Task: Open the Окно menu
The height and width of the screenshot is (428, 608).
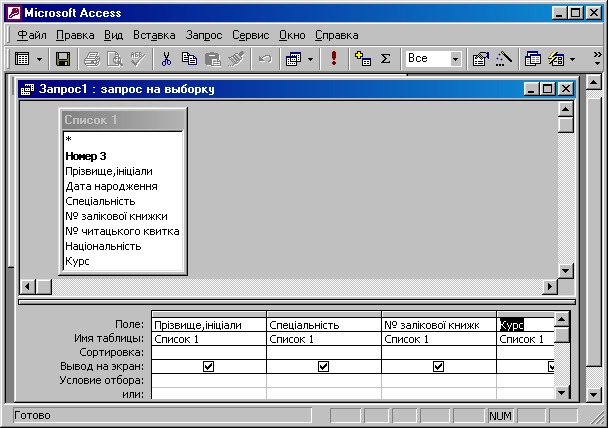Action: pos(292,35)
